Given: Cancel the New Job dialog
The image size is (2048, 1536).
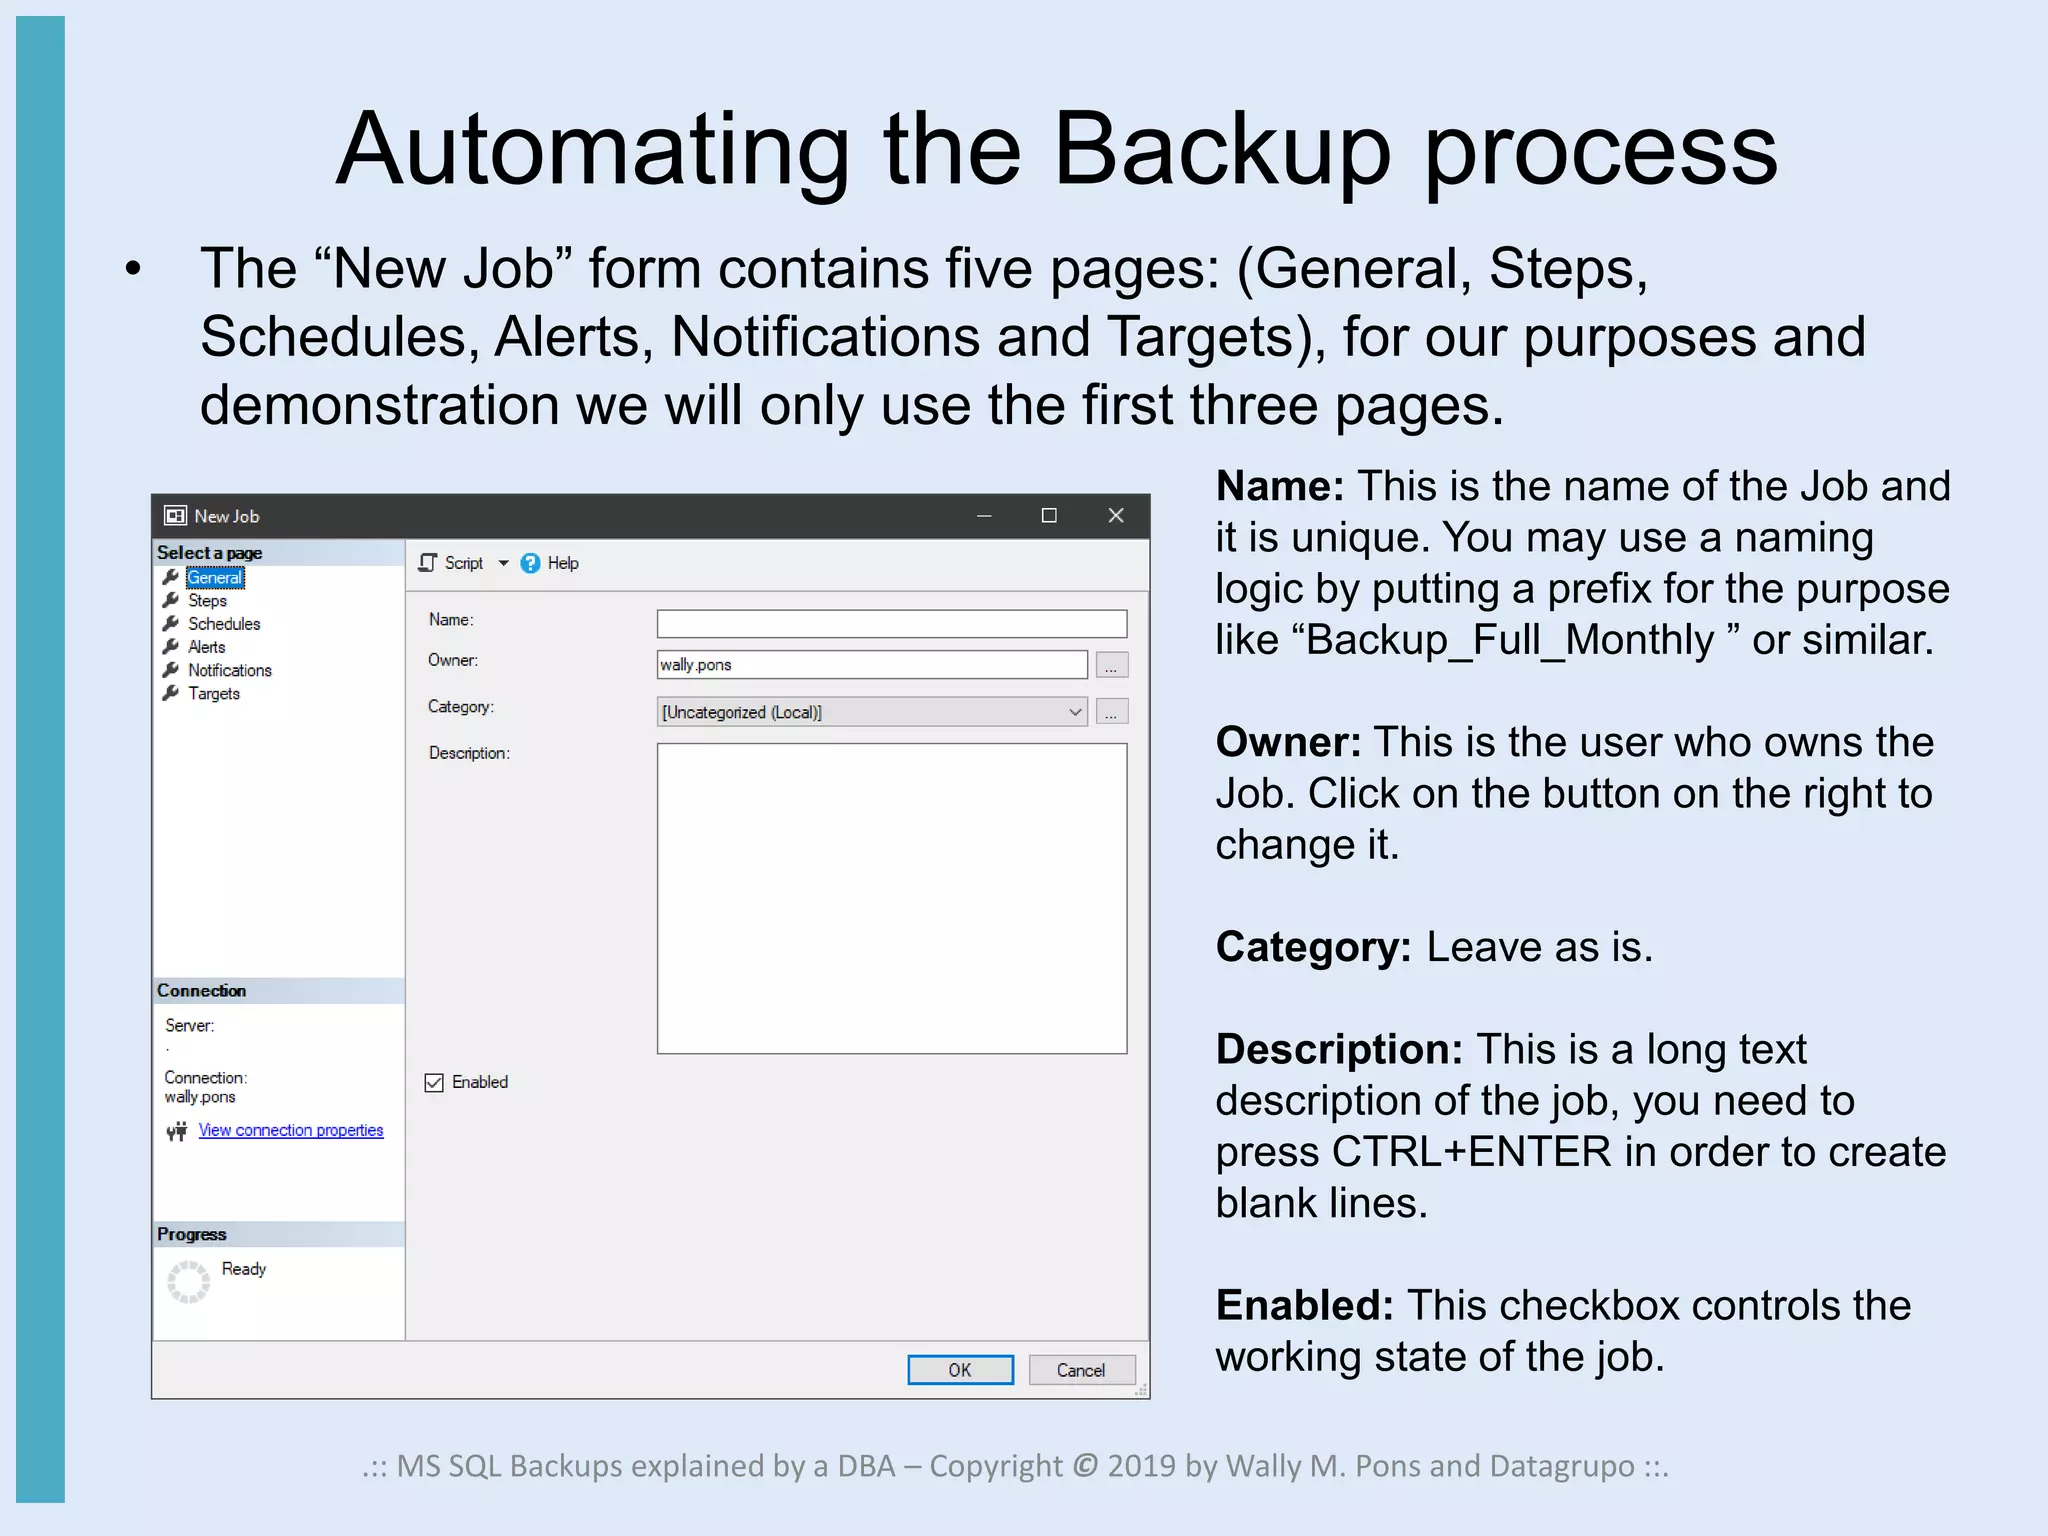Looking at the screenshot, I should tap(1081, 1370).
